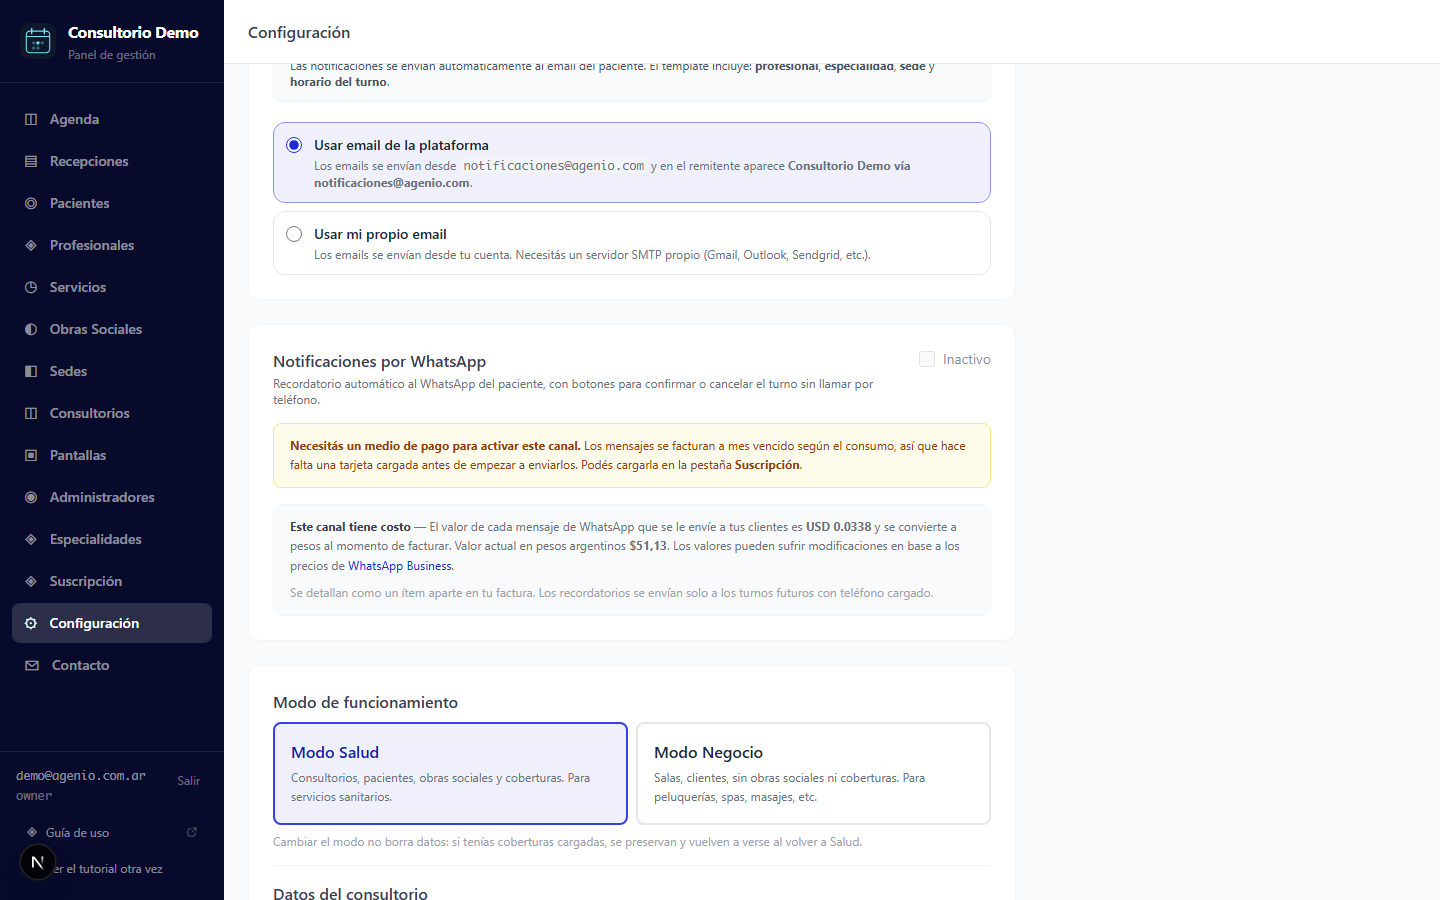Click the Salir logout link
Image resolution: width=1440 pixels, height=900 pixels.
pos(188,781)
